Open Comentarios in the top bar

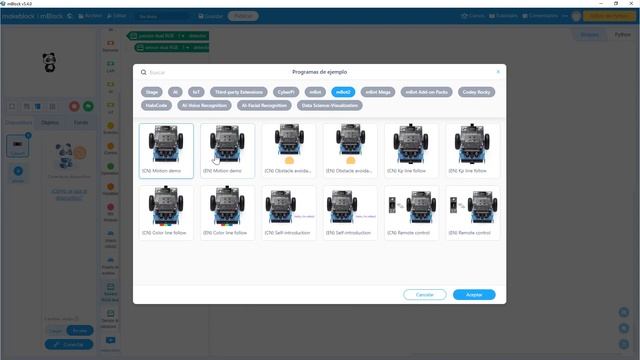point(540,16)
